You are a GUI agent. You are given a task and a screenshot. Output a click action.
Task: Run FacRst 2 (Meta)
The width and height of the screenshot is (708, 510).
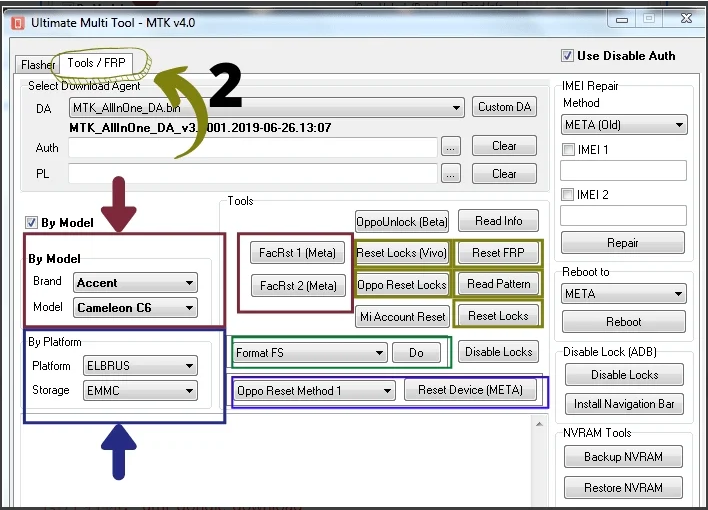[298, 285]
